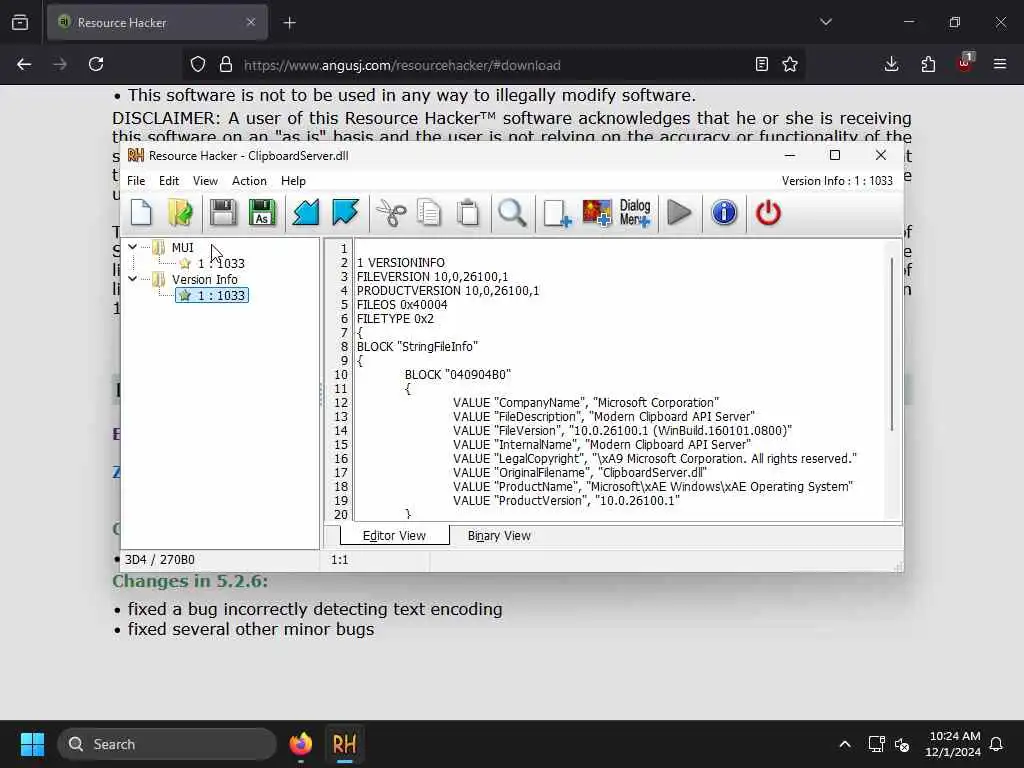Click the line '1 VERSIONINFO' in editor
The height and width of the screenshot is (768, 1024).
(400, 263)
